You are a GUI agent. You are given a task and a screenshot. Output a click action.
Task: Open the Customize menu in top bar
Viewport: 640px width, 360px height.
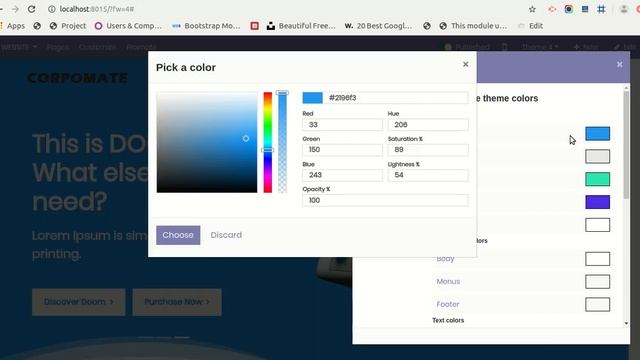coord(98,47)
